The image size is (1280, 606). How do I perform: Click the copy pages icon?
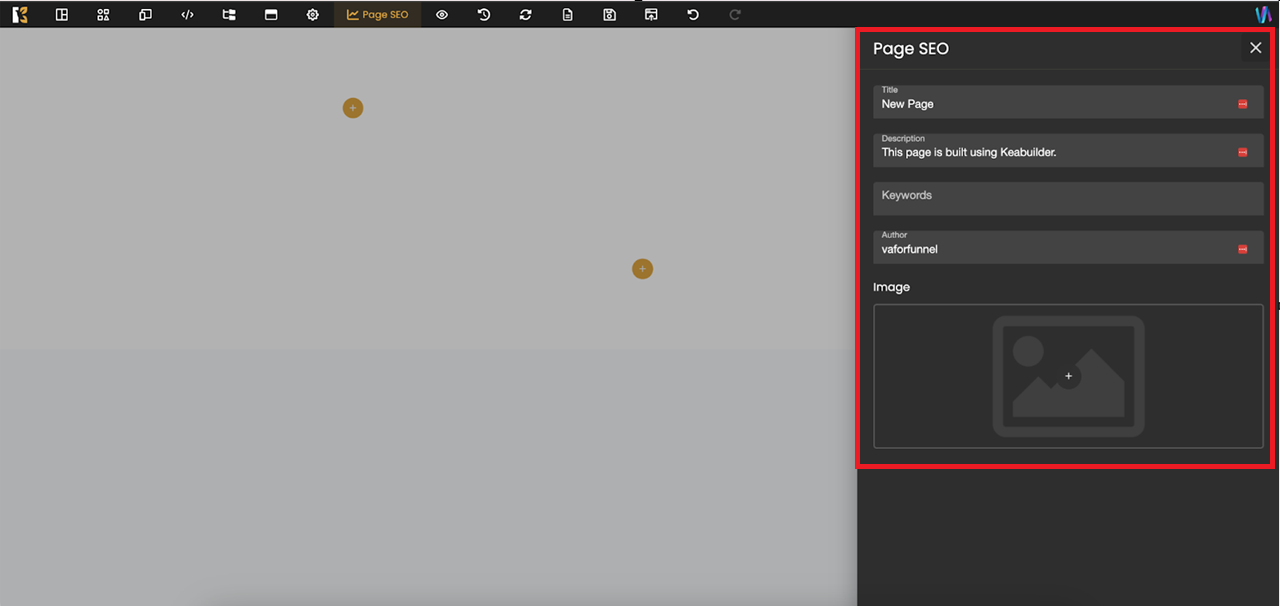(x=145, y=15)
